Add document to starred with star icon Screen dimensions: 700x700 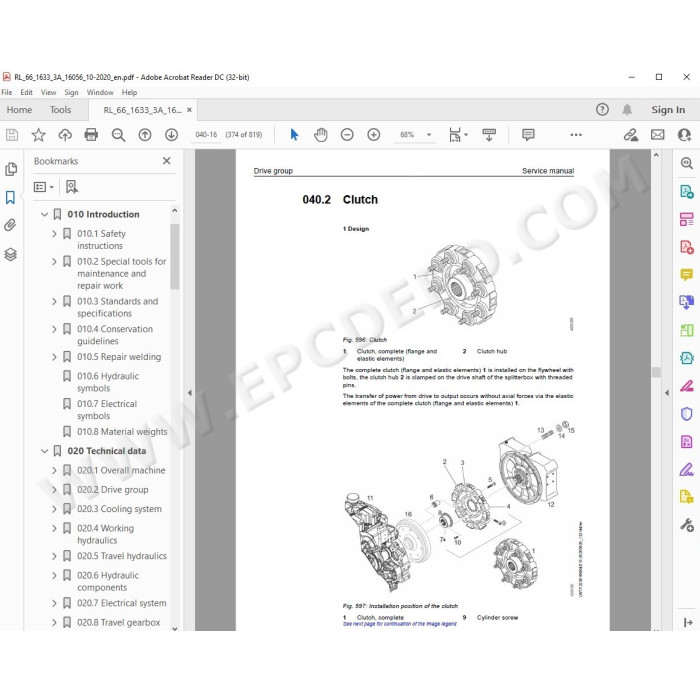38,135
